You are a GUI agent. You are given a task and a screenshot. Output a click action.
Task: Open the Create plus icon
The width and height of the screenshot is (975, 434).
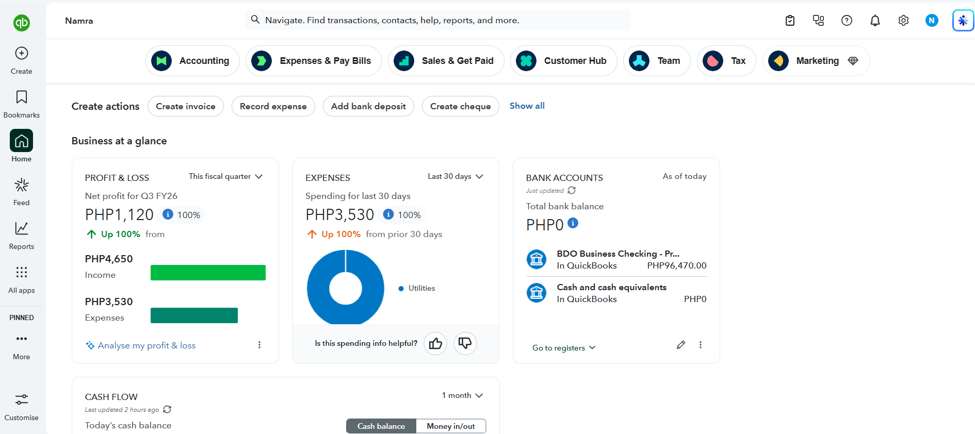pos(21,53)
